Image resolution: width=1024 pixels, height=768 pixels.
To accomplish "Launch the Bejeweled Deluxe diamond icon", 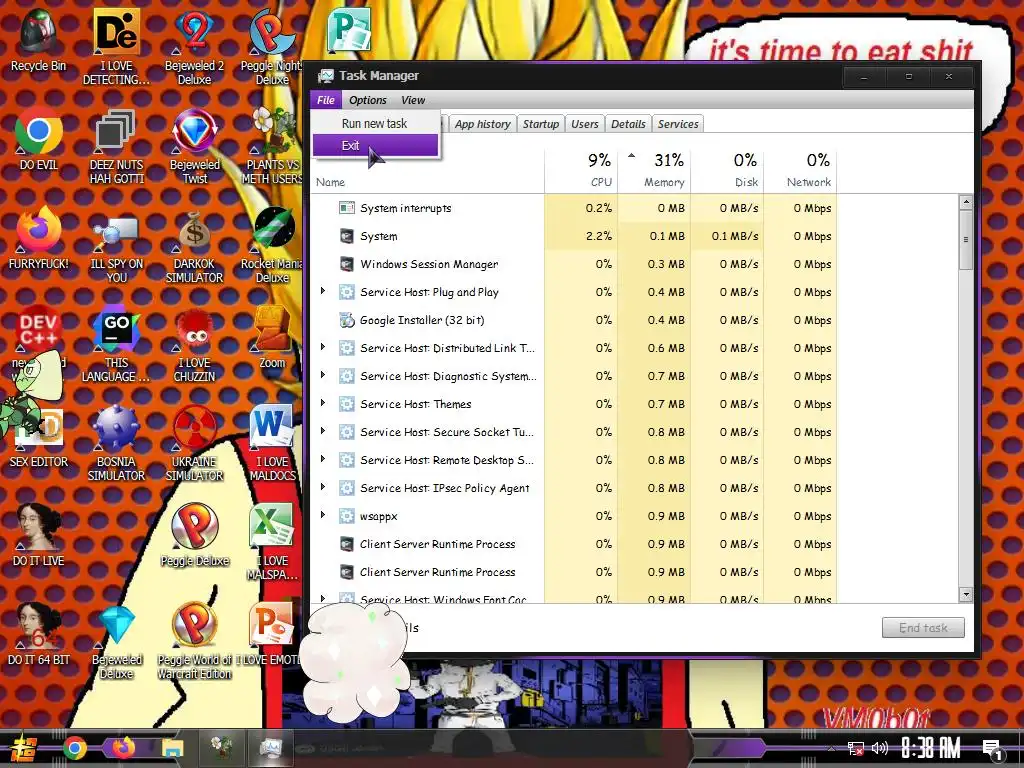I will coord(116,641).
